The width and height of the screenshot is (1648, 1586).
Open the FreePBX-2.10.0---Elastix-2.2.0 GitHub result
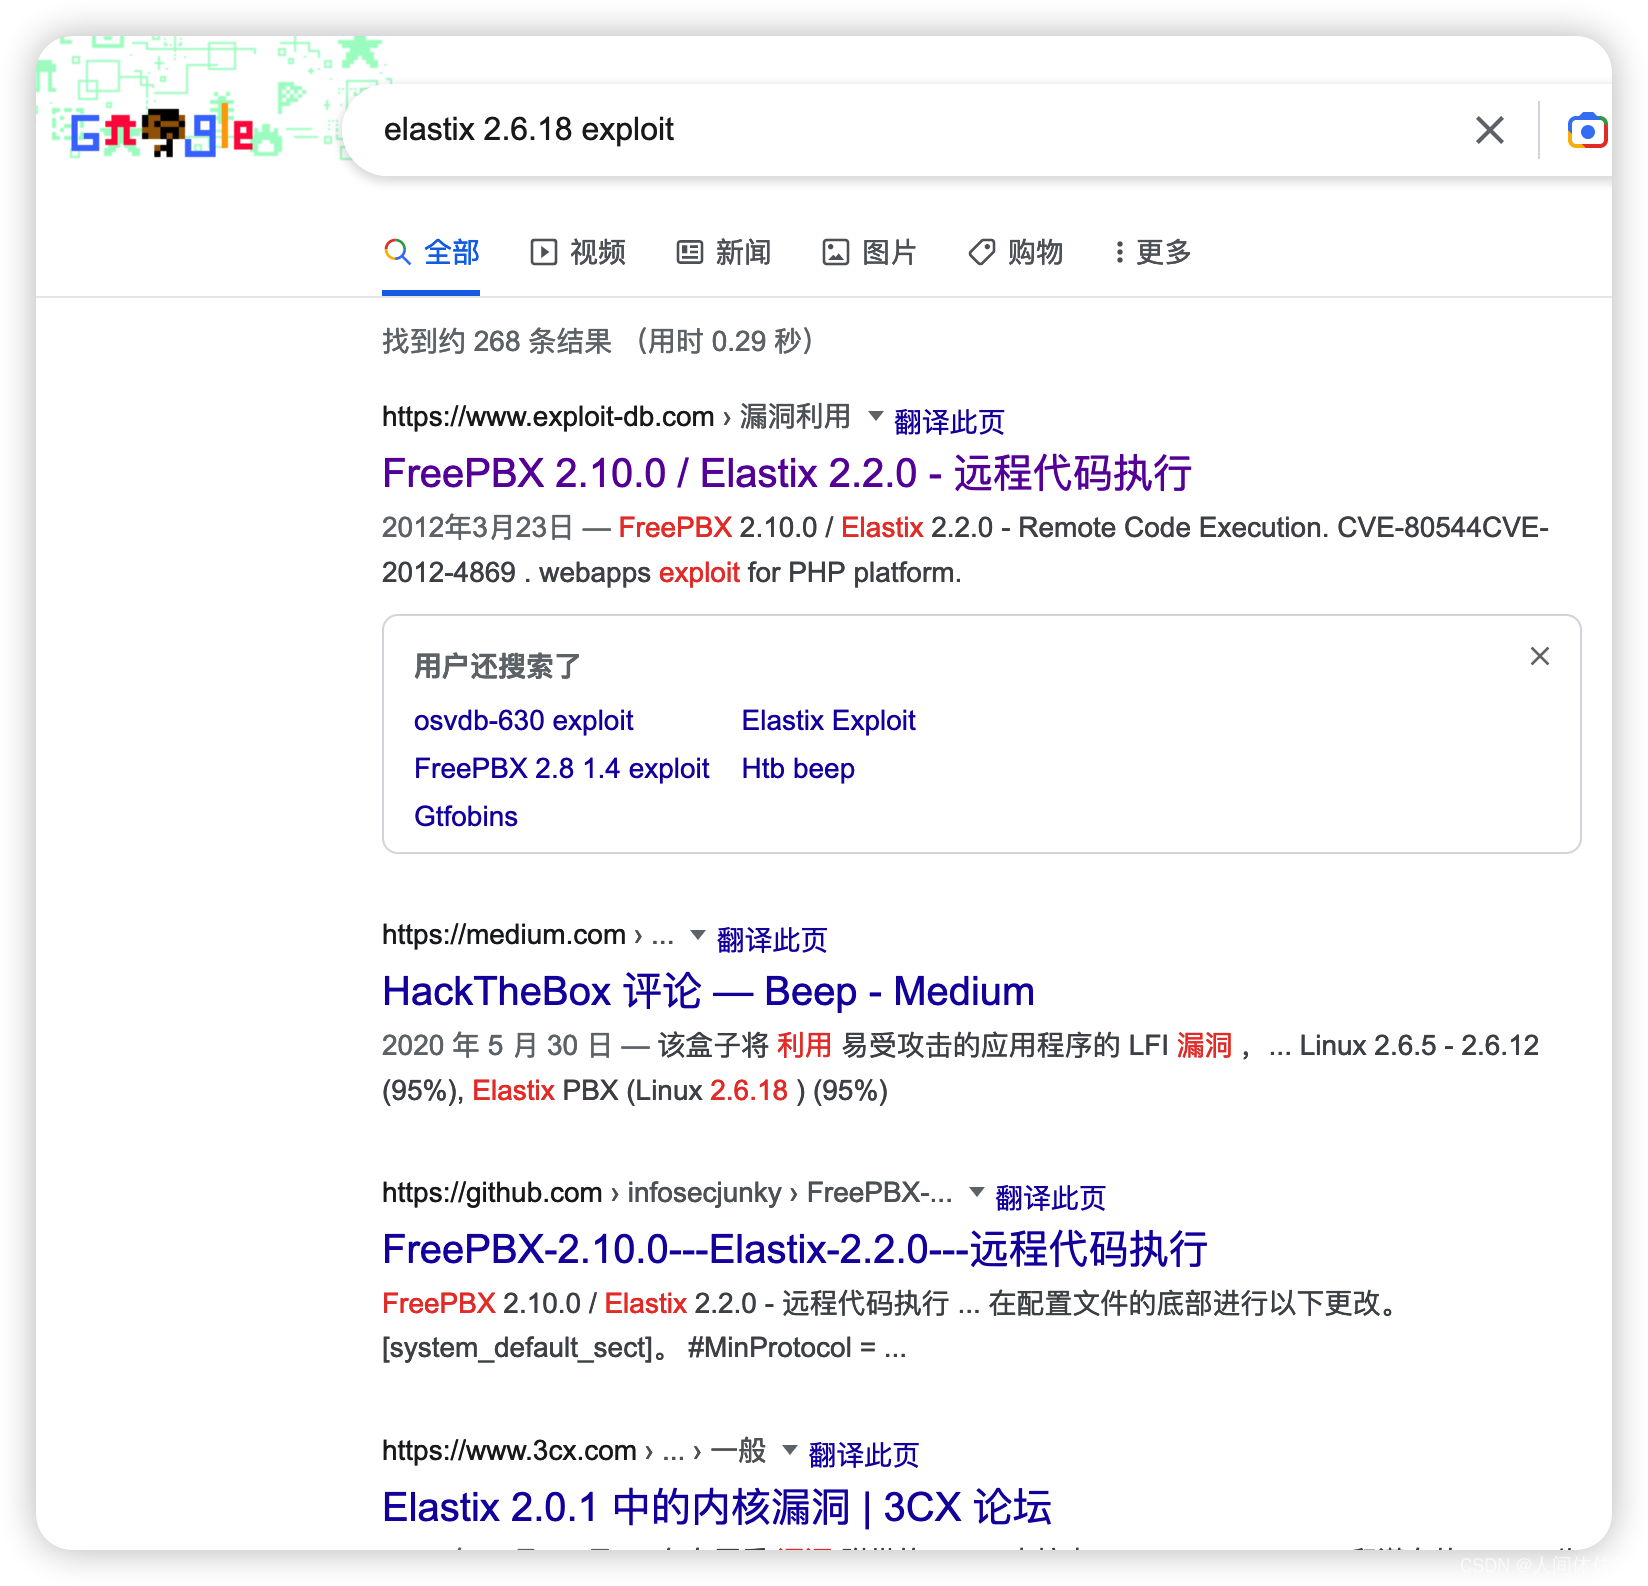click(x=795, y=1249)
